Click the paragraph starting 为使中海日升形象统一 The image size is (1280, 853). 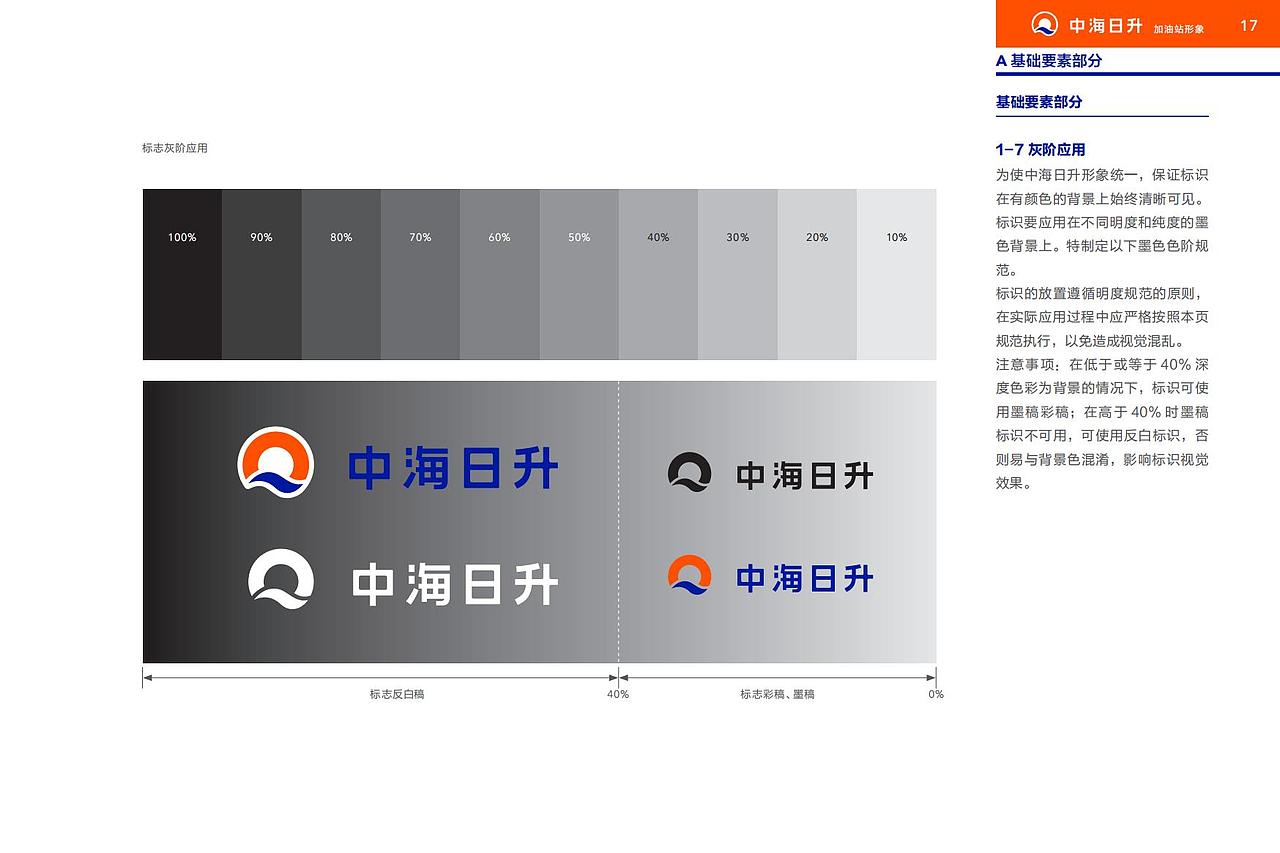pyautogui.click(x=1102, y=222)
